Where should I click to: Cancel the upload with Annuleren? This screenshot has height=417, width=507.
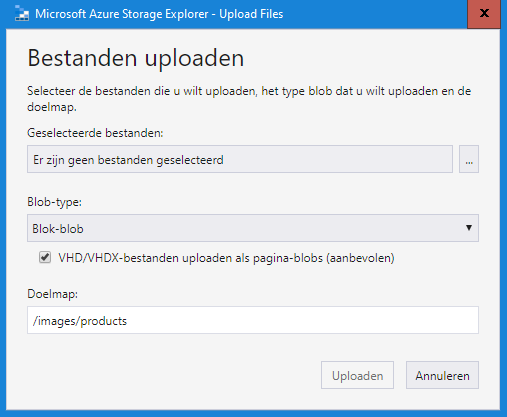[x=442, y=375]
